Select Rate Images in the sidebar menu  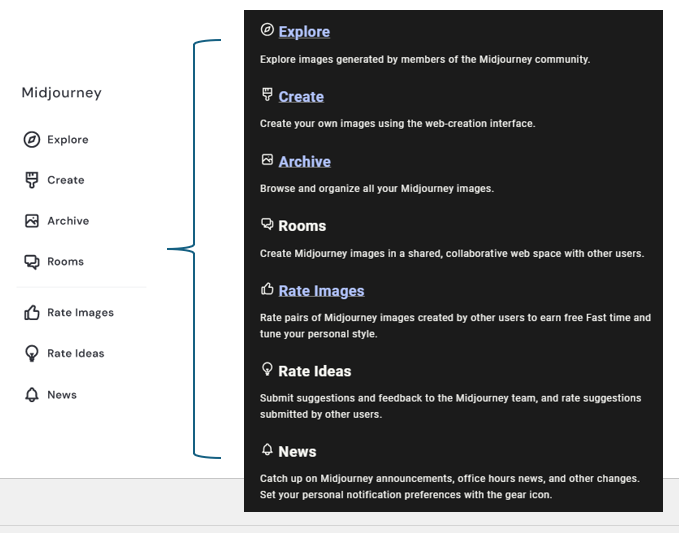[x=81, y=313]
